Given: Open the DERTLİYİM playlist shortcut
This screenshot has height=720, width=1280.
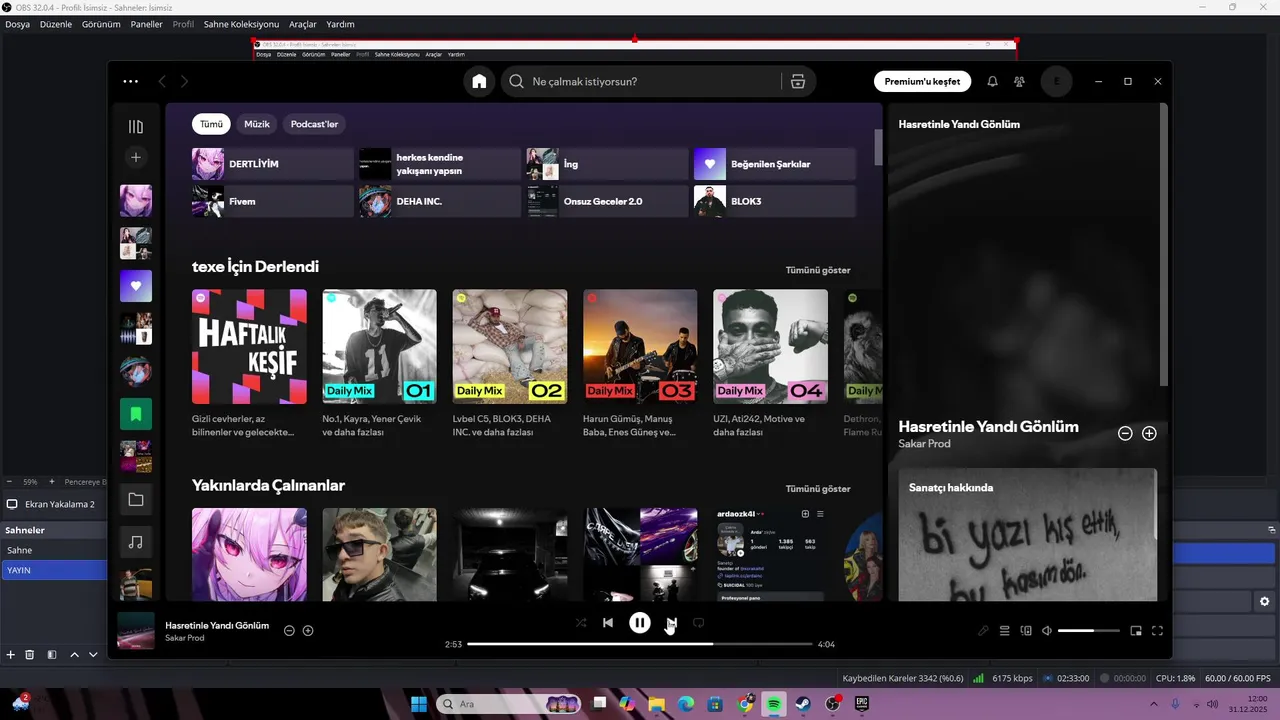Looking at the screenshot, I should click(273, 164).
